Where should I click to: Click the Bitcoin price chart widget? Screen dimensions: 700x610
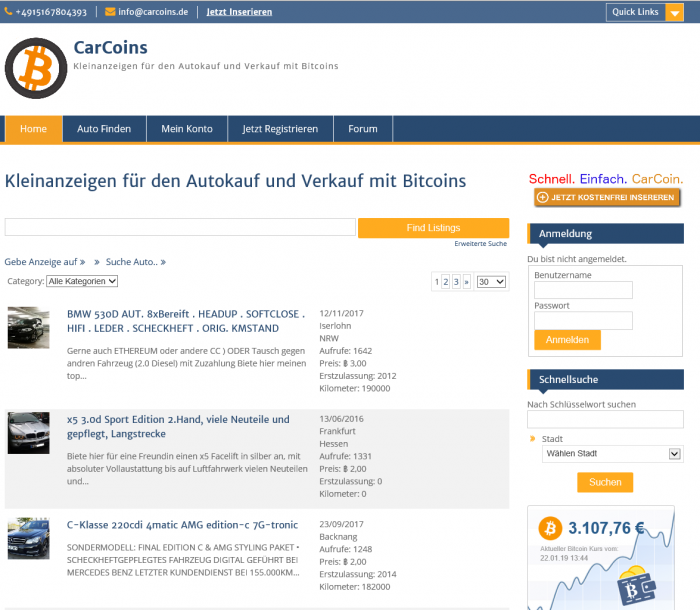pos(601,557)
